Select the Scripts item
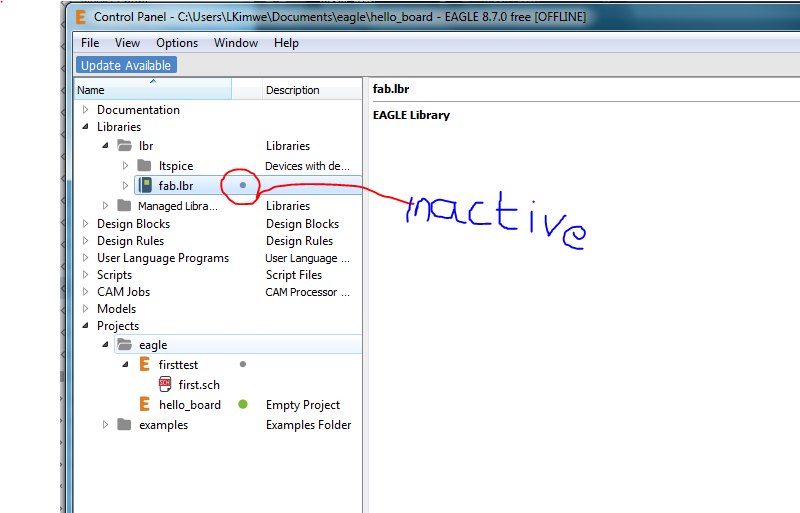The height and width of the screenshot is (513, 800). pyautogui.click(x=114, y=275)
